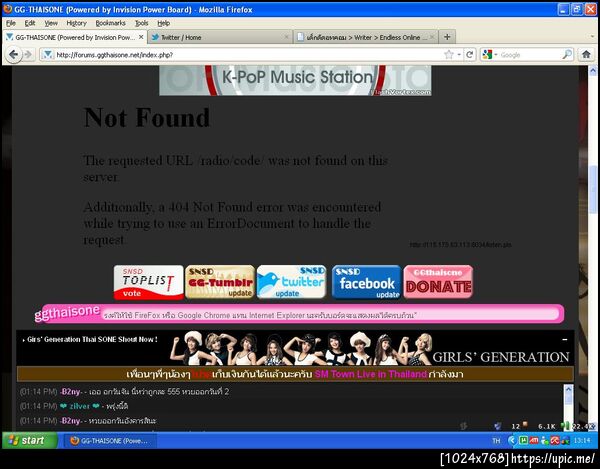The image size is (600, 469).
Task: Go back with the browser back arrow
Action: click(x=13, y=54)
